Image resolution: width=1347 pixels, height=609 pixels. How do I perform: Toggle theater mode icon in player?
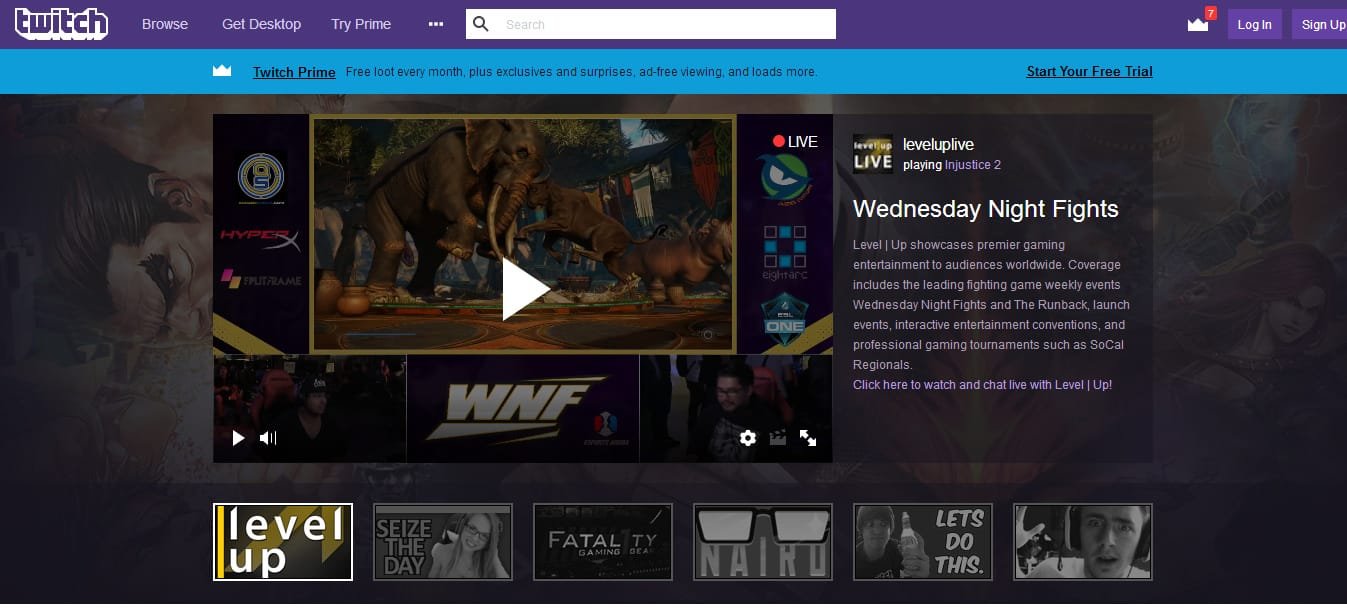777,437
